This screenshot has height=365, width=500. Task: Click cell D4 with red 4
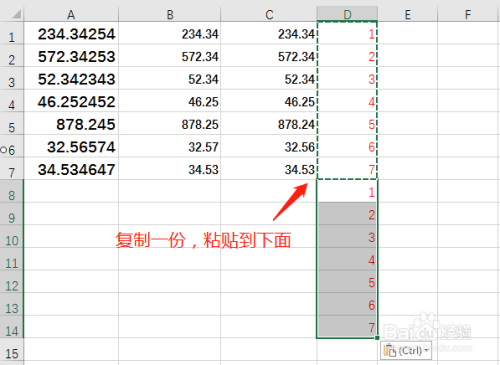(x=347, y=101)
